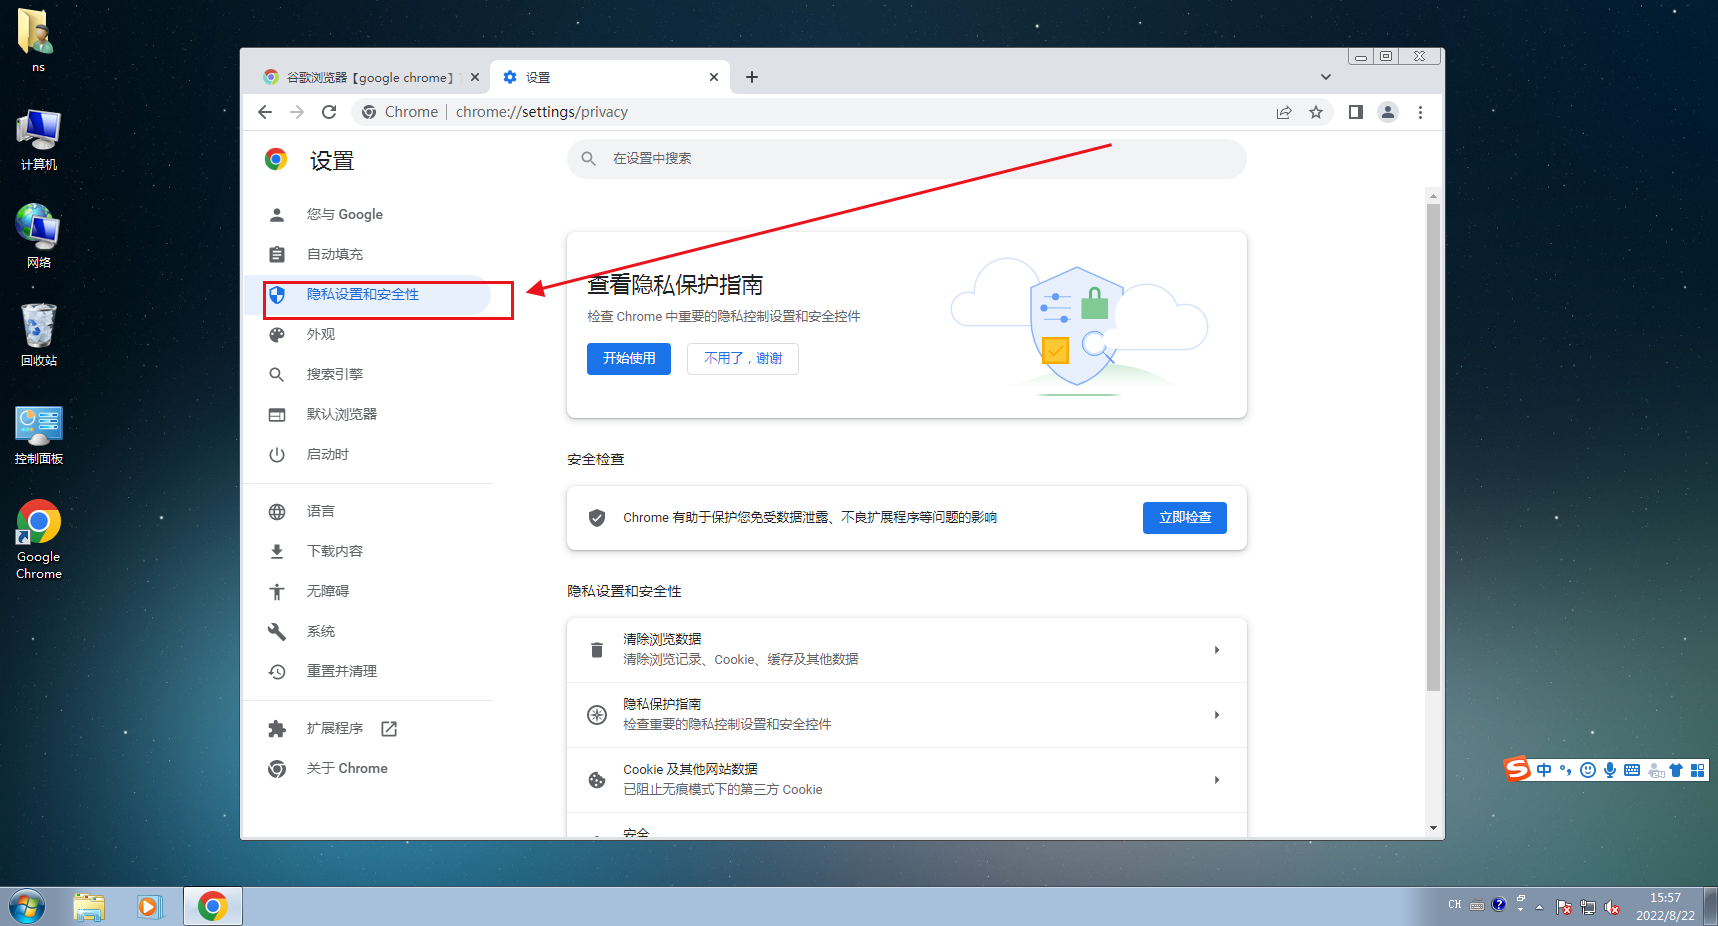Viewport: 1718px width, 926px height.
Task: Click the Sogou input method icon in tray
Action: pyautogui.click(x=1516, y=770)
